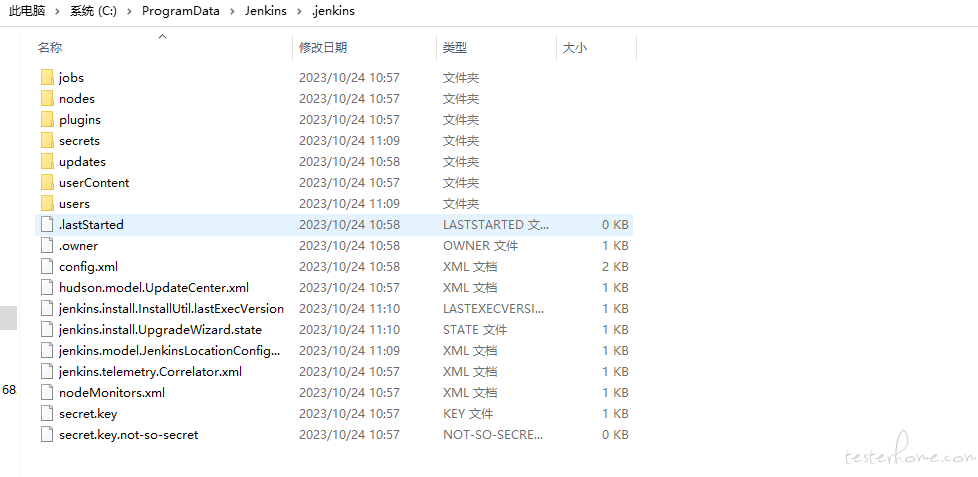Select the config.xml file name
Viewport: 978px width, 477px height.
click(89, 267)
